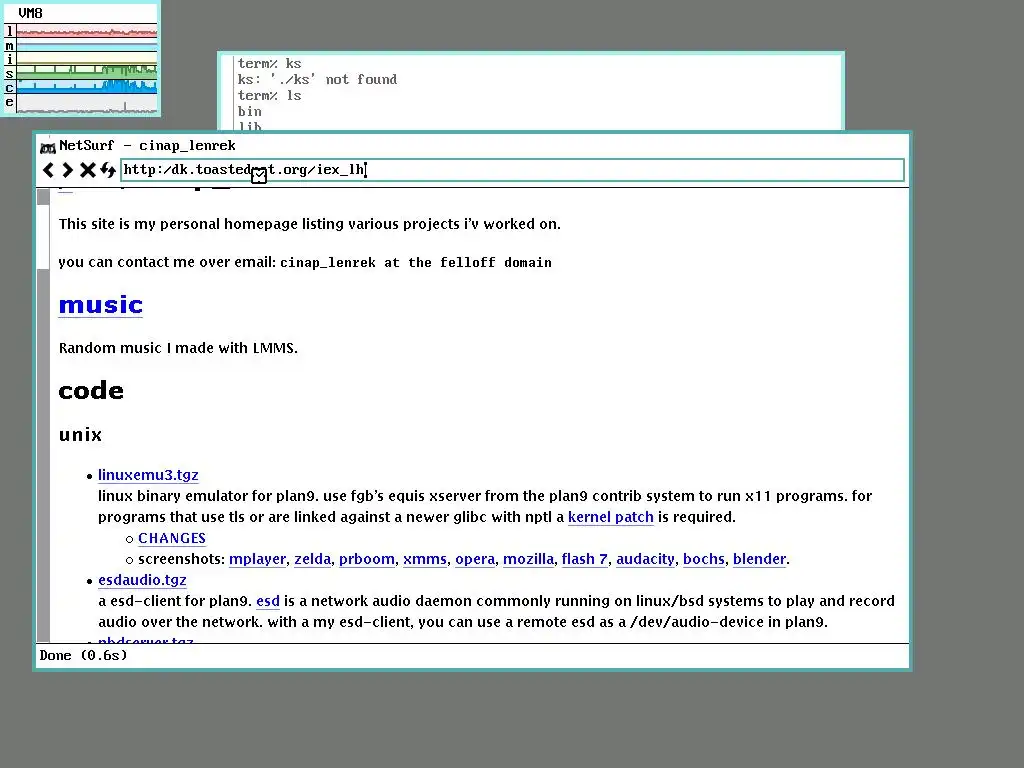1024x768 pixels.
Task: Click the NetSurf - cinap_lenrek title bar
Action: (x=472, y=145)
